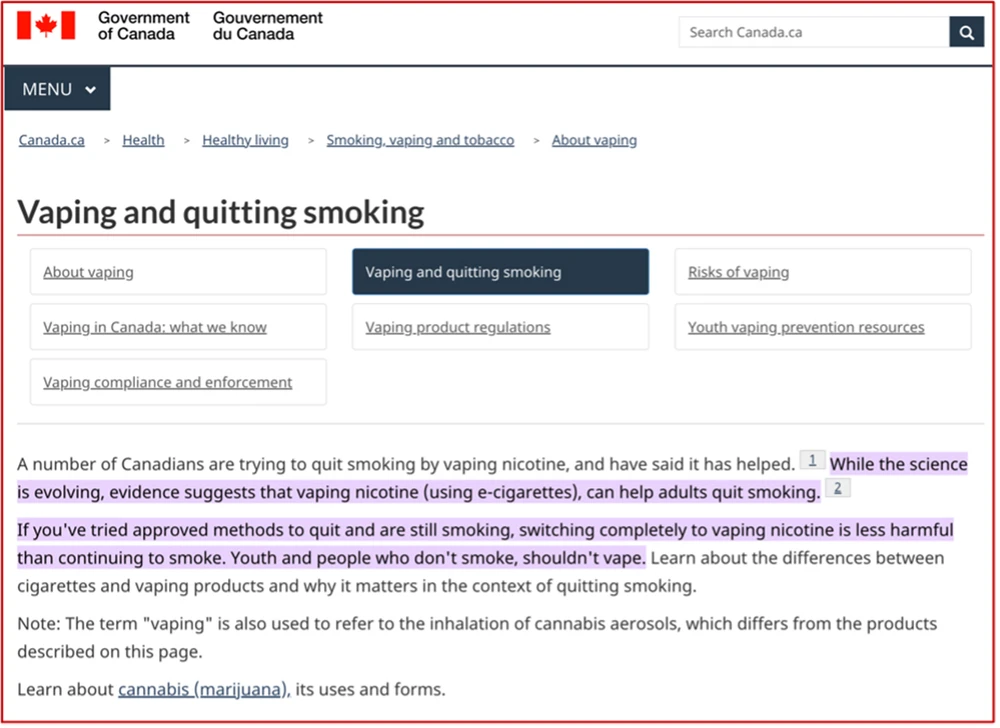Open the Risks of vaping section
1000x728 pixels.
pos(822,272)
